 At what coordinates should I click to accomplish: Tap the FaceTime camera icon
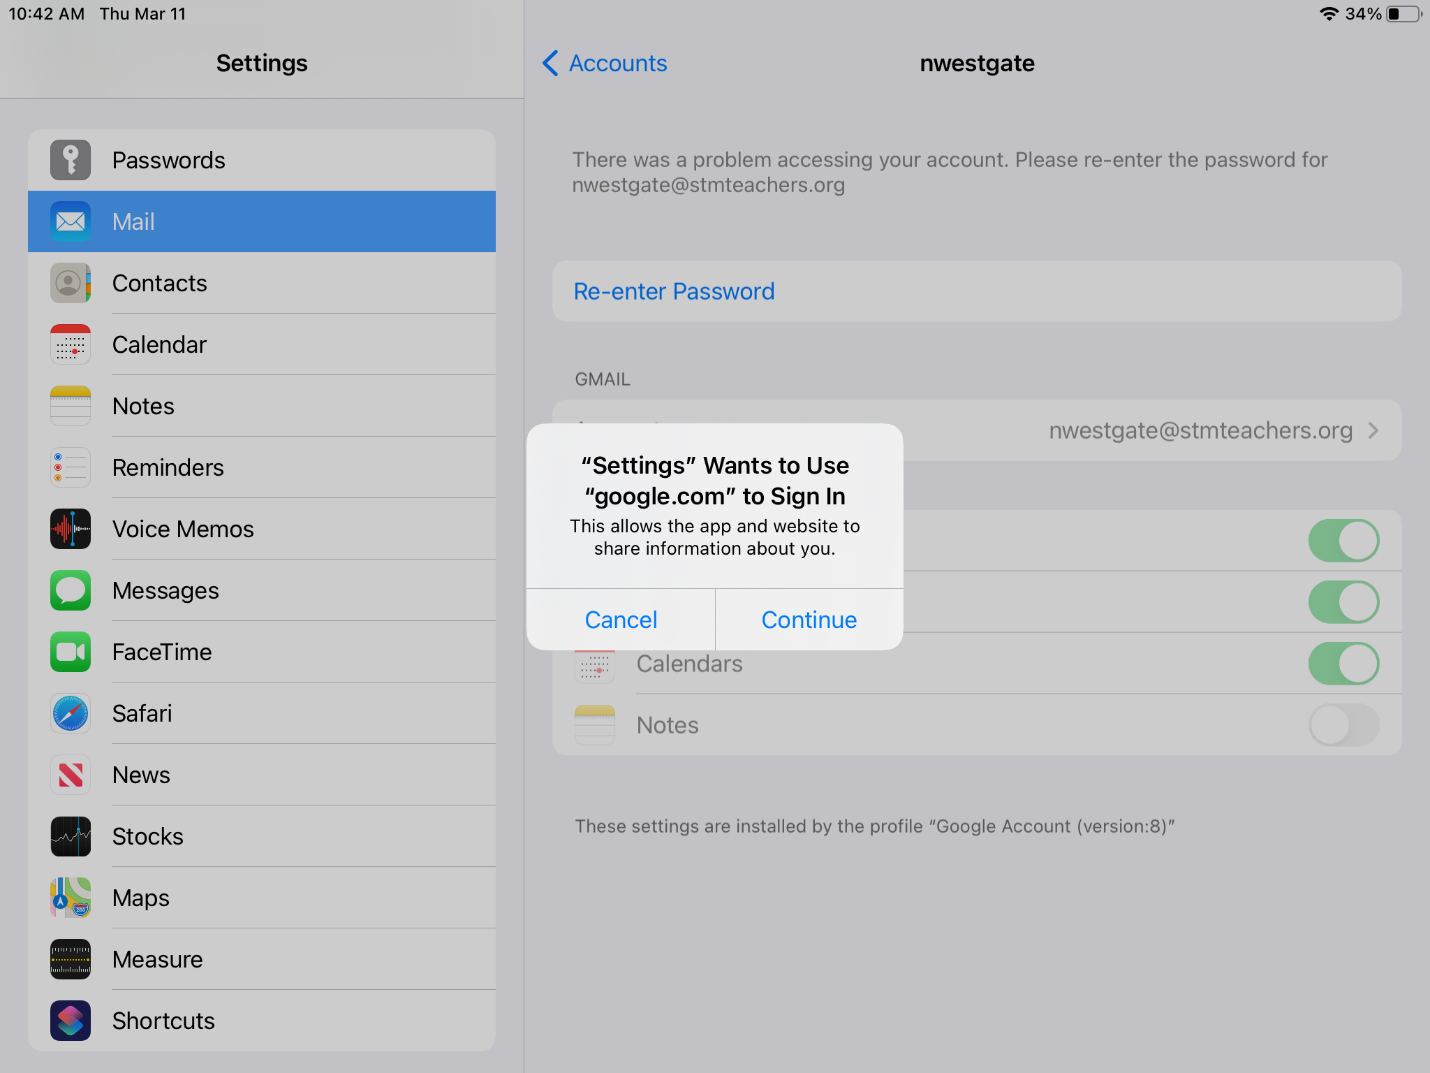tap(70, 652)
